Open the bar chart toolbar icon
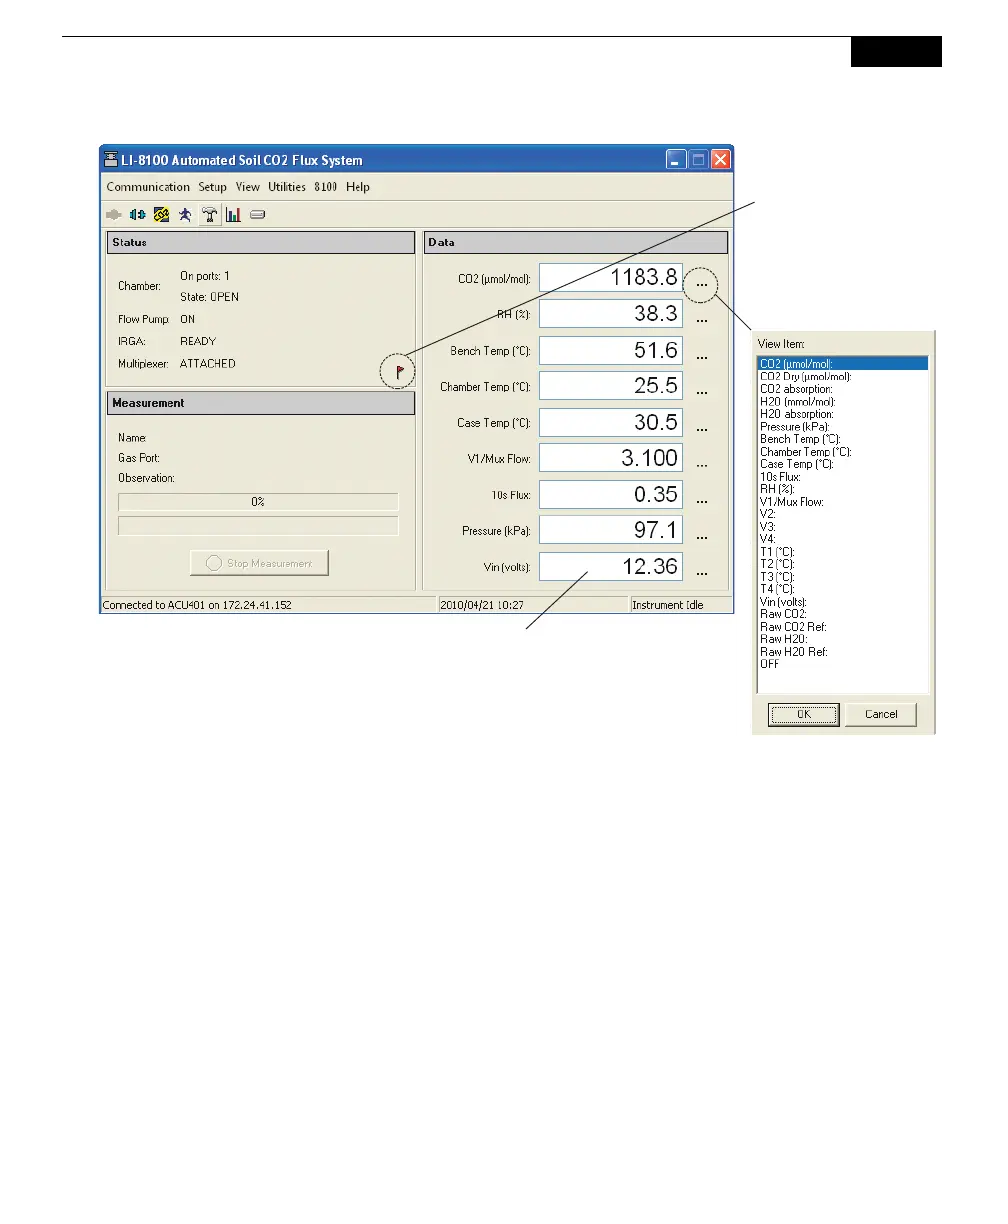1008x1224 pixels. pos(233,214)
